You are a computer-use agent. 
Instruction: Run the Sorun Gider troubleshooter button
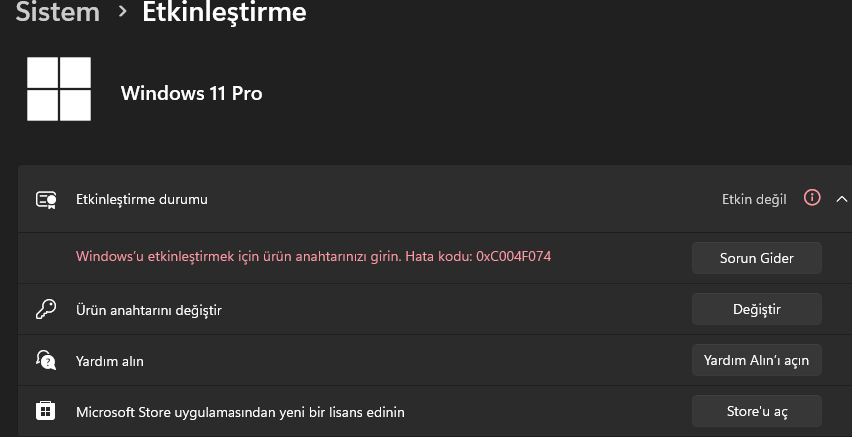756,258
